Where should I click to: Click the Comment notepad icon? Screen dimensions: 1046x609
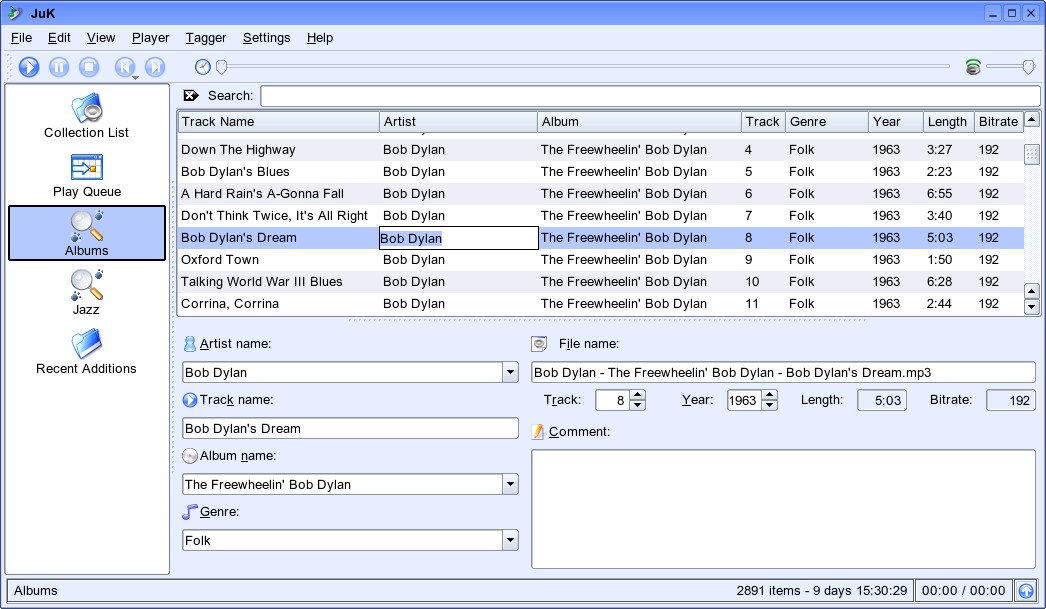coord(538,432)
